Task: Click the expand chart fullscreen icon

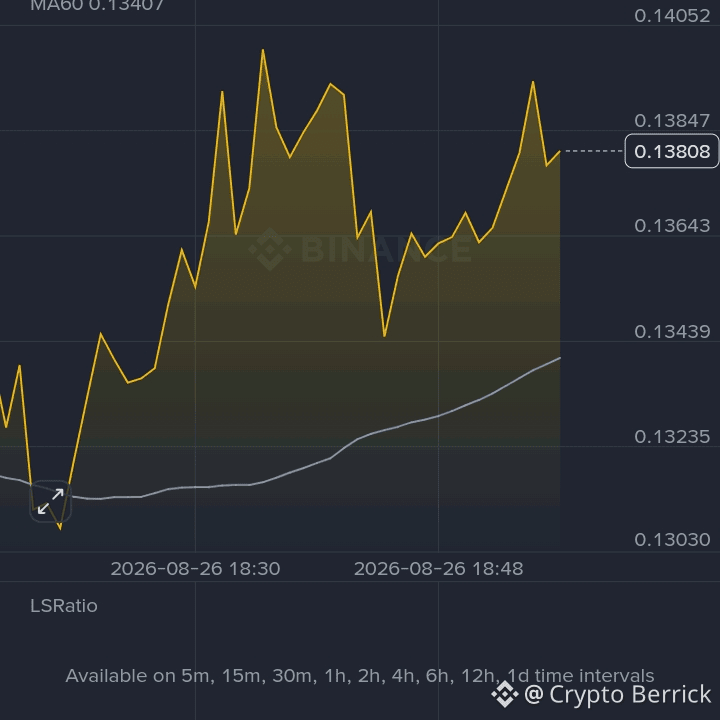Action: (51, 501)
